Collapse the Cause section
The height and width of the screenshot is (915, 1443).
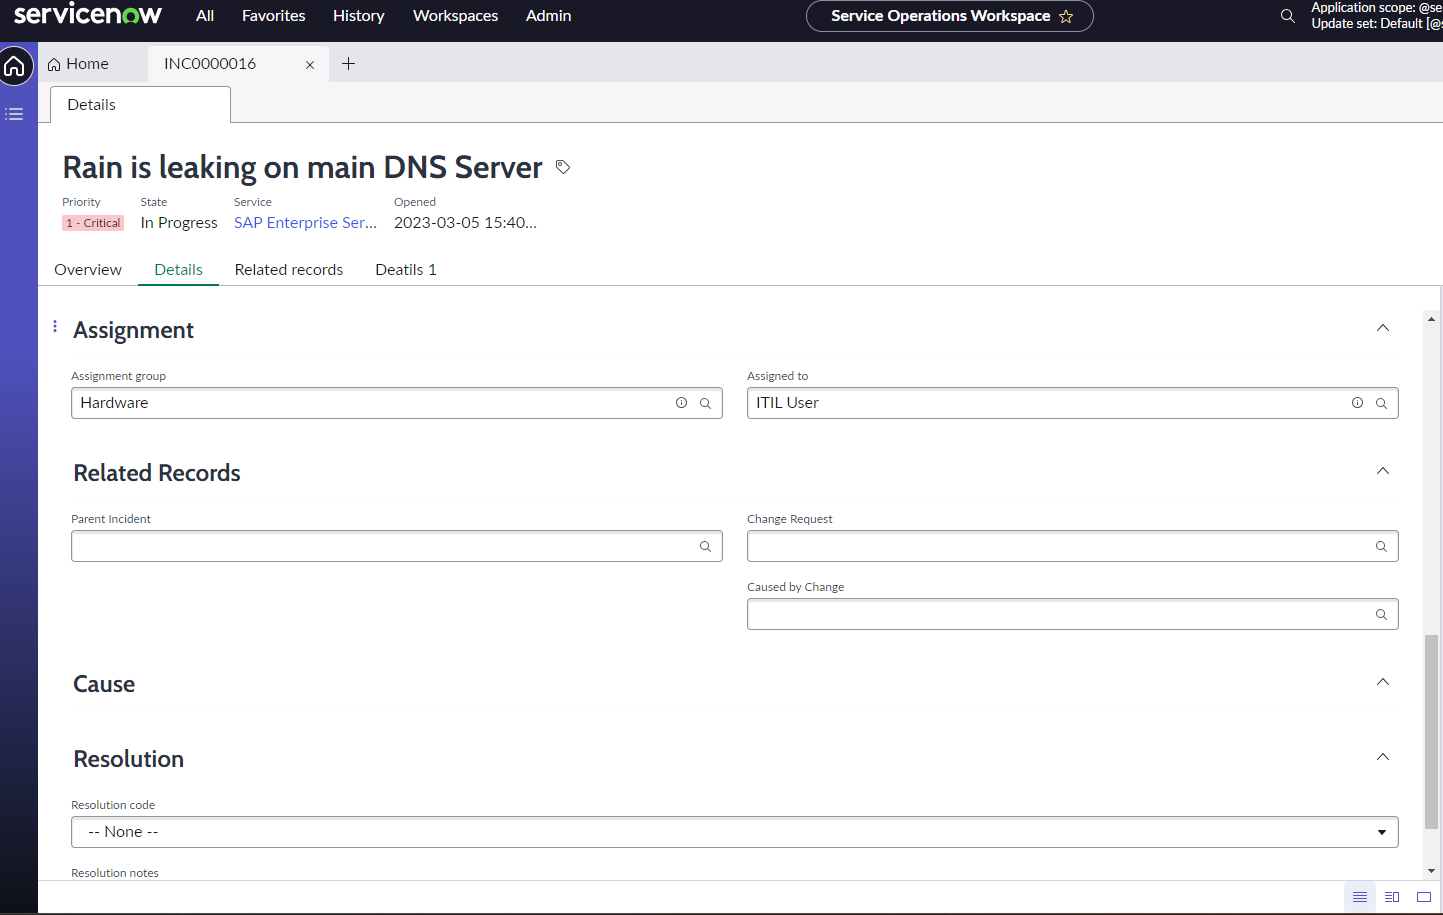(1382, 681)
